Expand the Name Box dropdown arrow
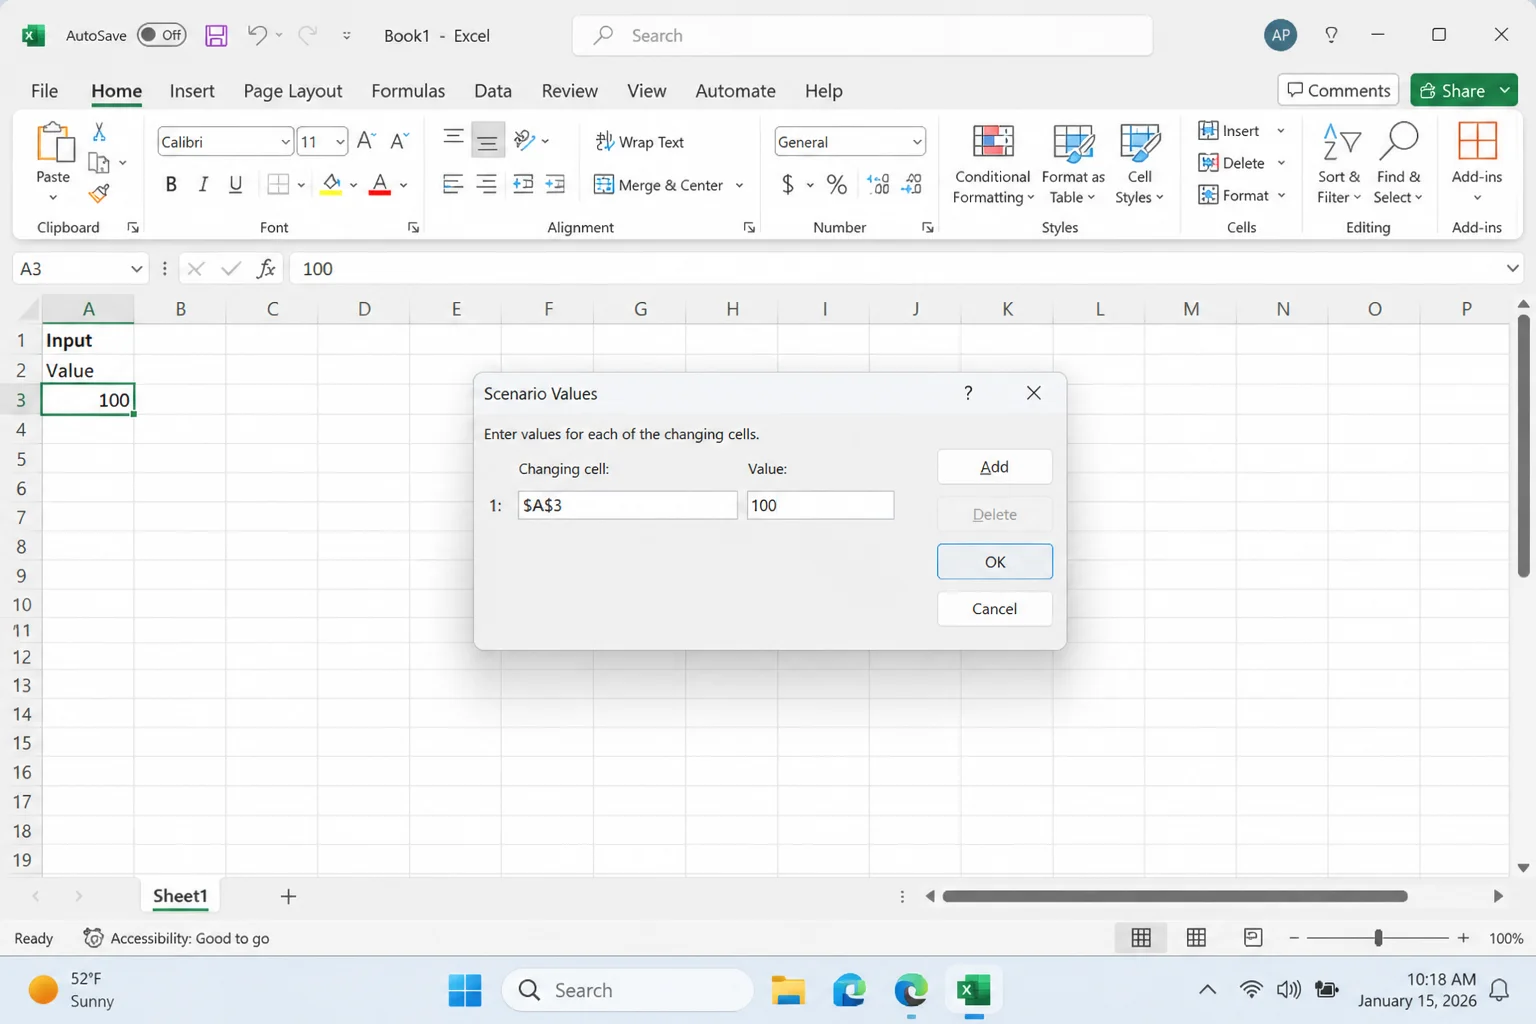This screenshot has width=1536, height=1024. click(137, 269)
